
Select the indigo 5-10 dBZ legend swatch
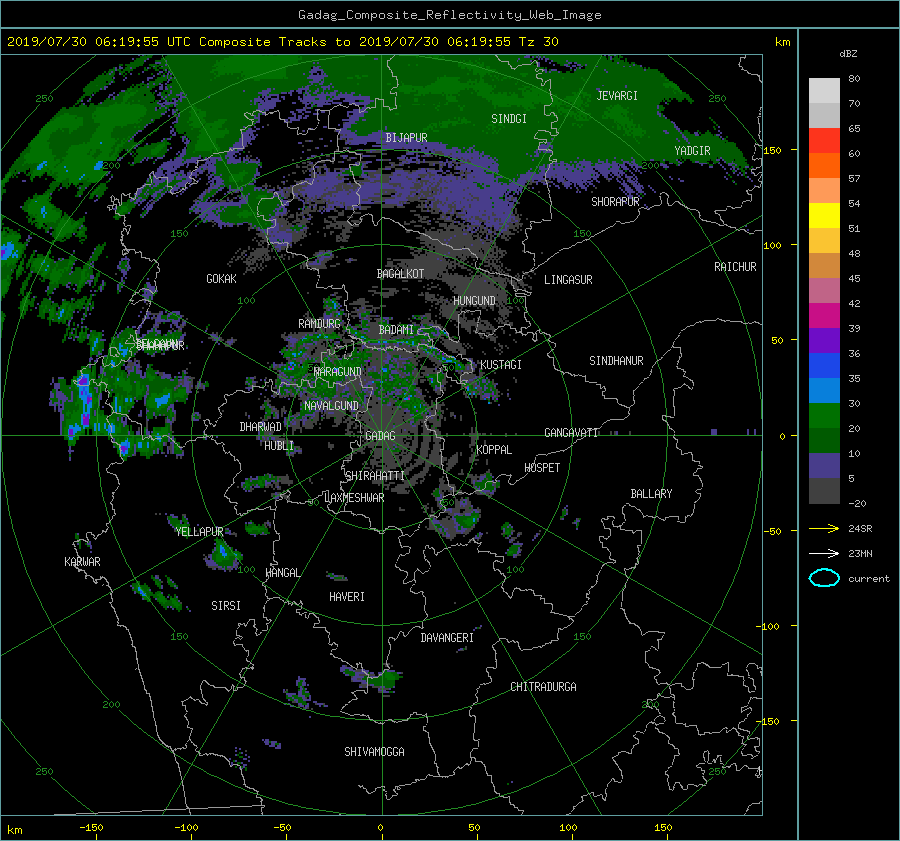pos(824,466)
